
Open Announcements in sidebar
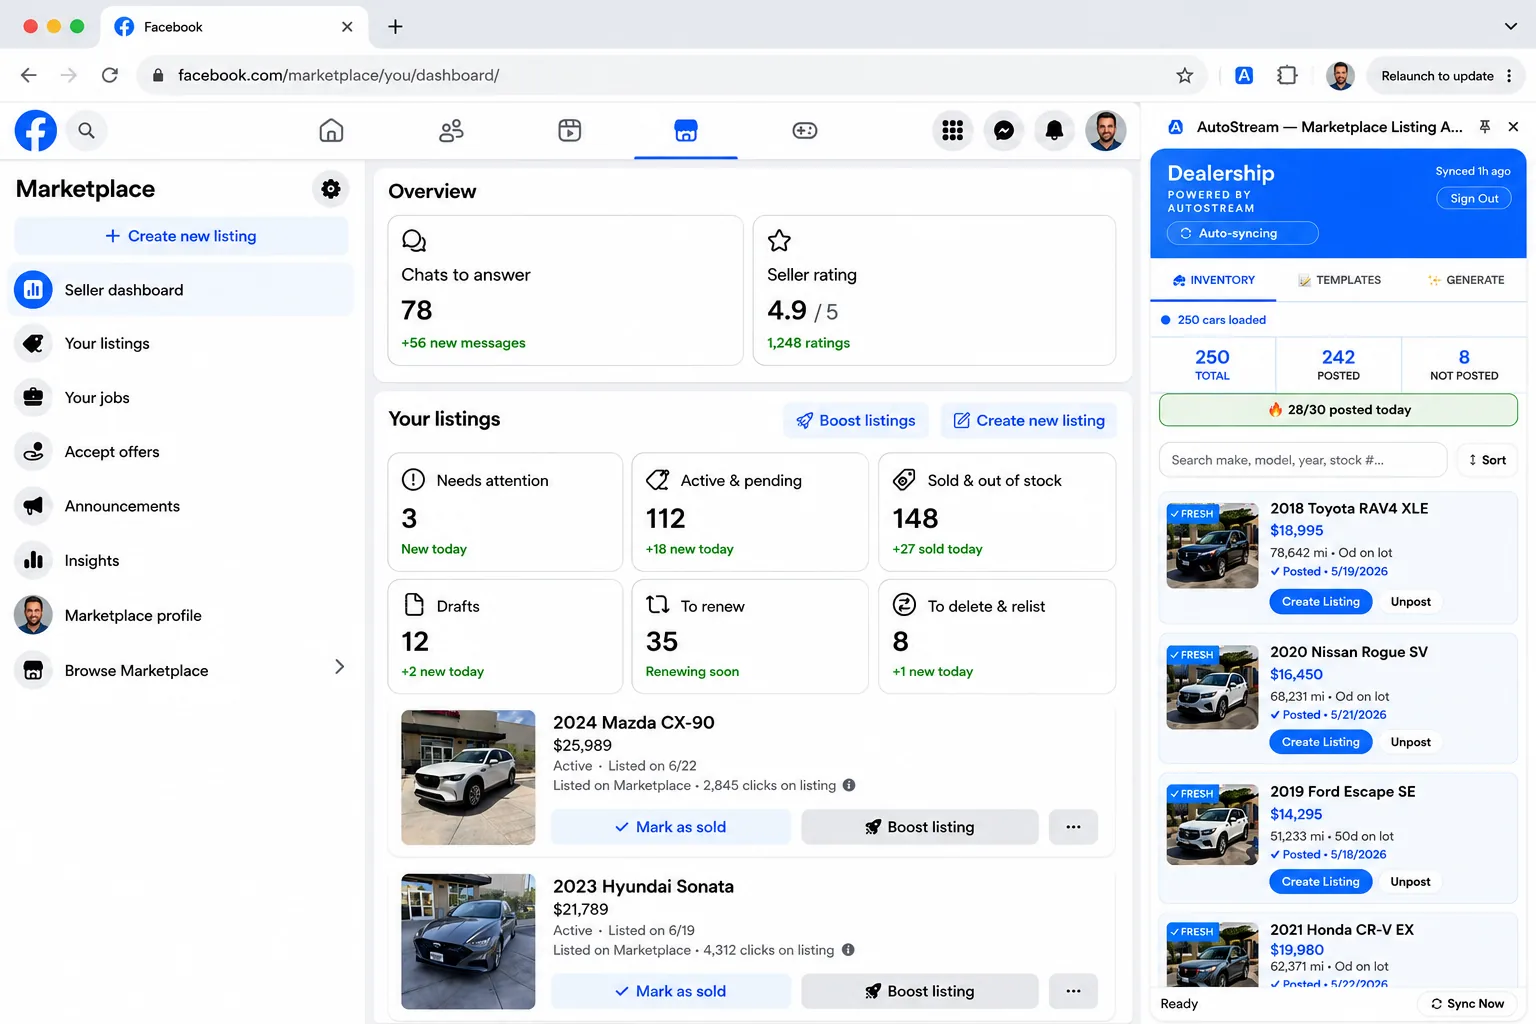click(x=181, y=506)
